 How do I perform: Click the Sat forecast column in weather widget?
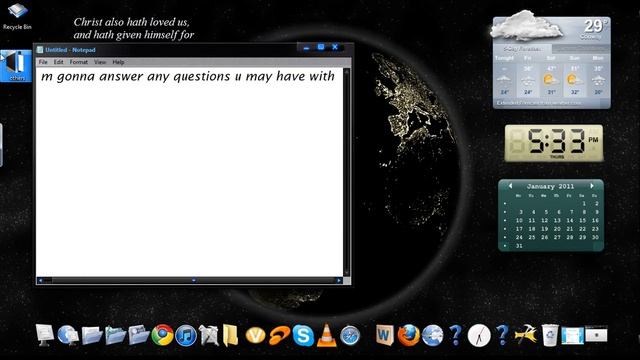pos(551,76)
